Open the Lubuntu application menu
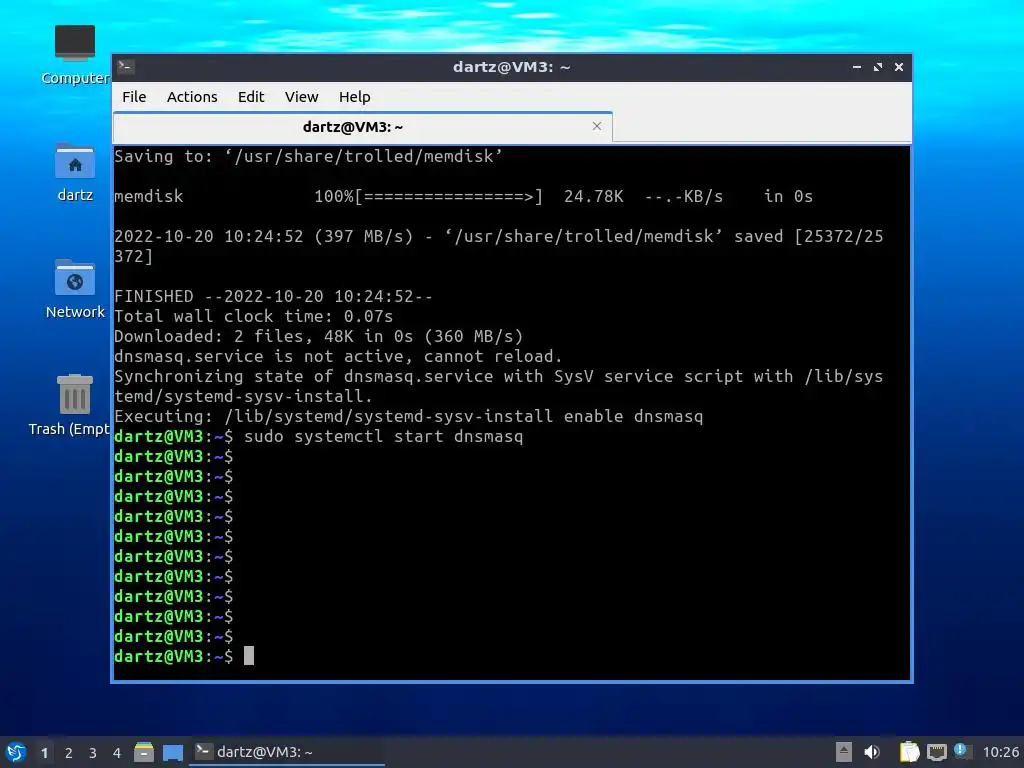The height and width of the screenshot is (768, 1024). coord(16,752)
